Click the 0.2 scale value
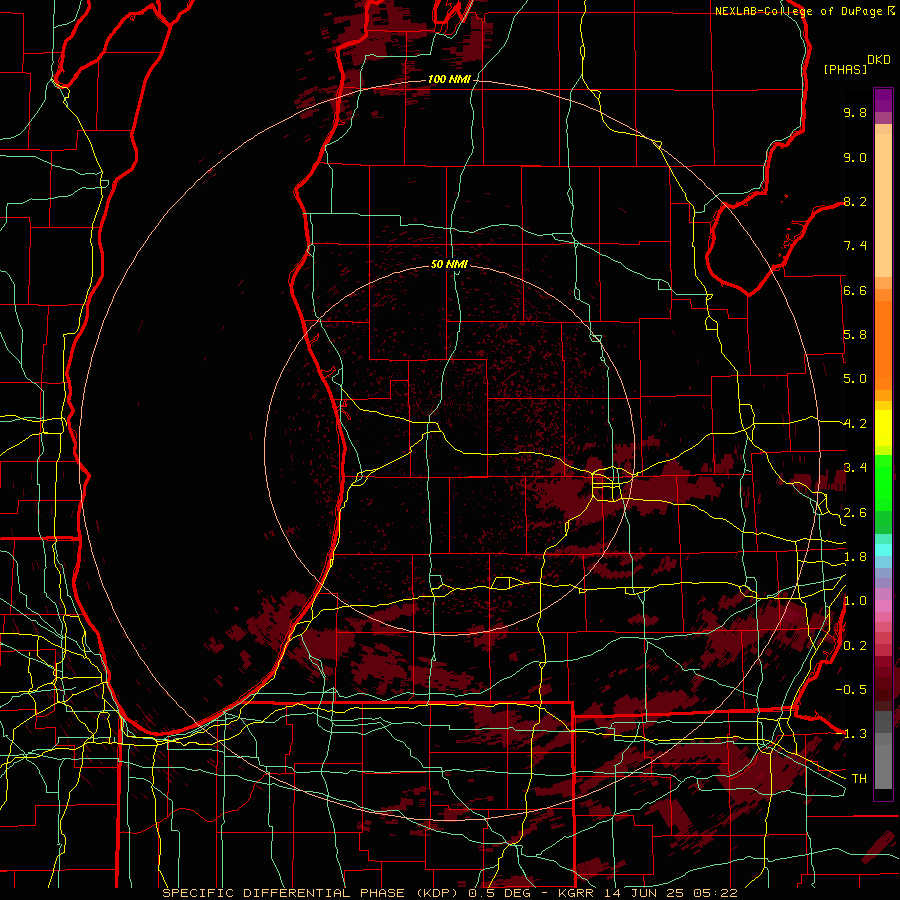Screen dimensions: 900x900 855,646
